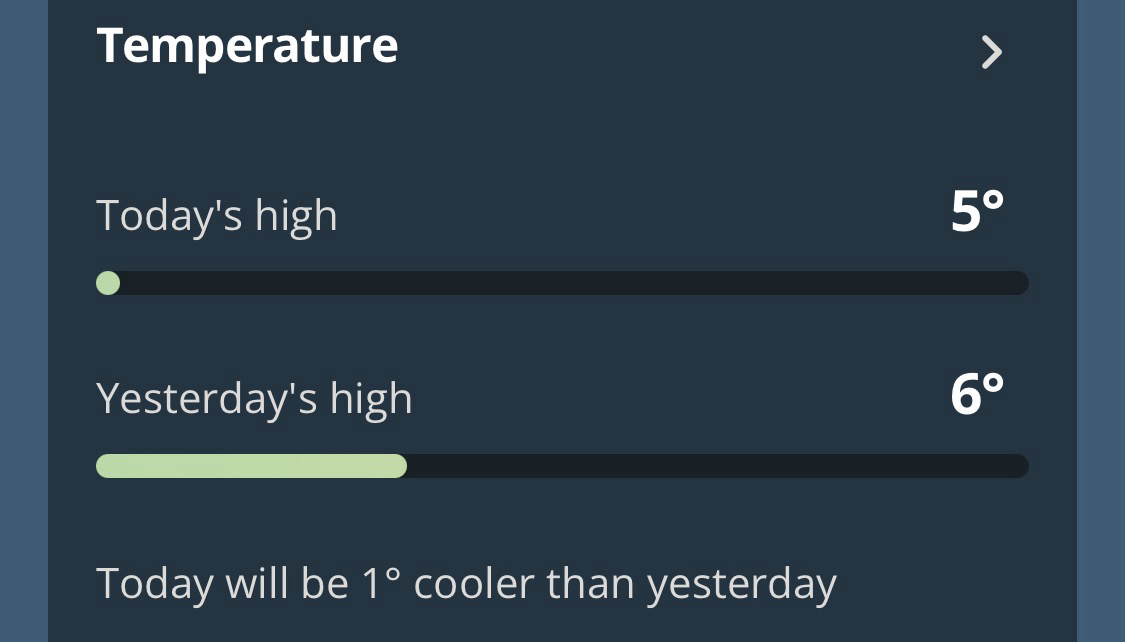Click the green dot on Today's bar
Viewport: 1125px width, 642px height.
click(x=108, y=284)
